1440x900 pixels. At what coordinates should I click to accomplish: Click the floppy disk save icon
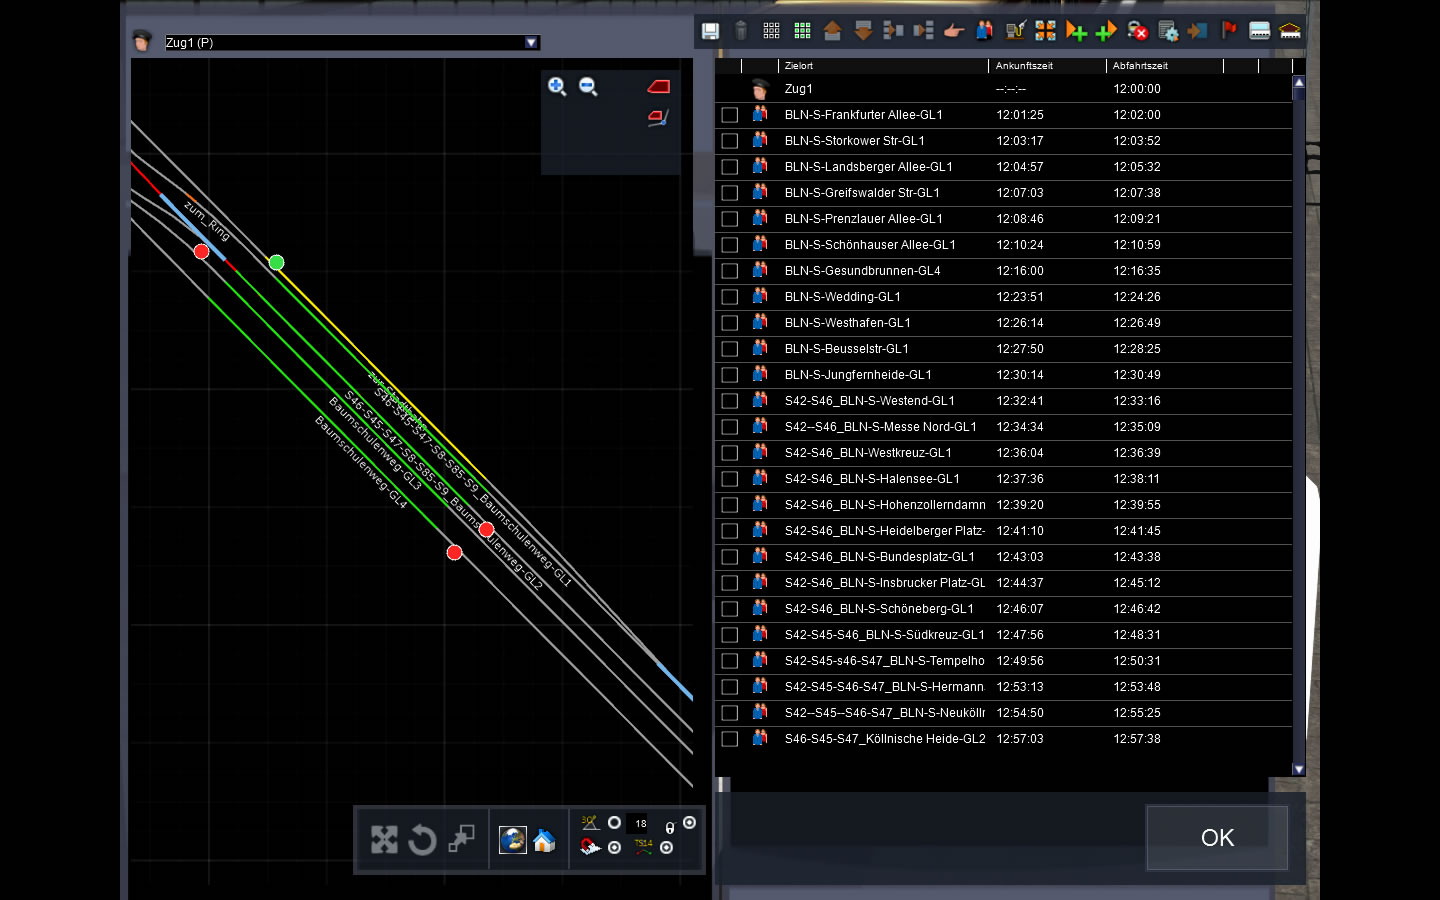[x=710, y=31]
